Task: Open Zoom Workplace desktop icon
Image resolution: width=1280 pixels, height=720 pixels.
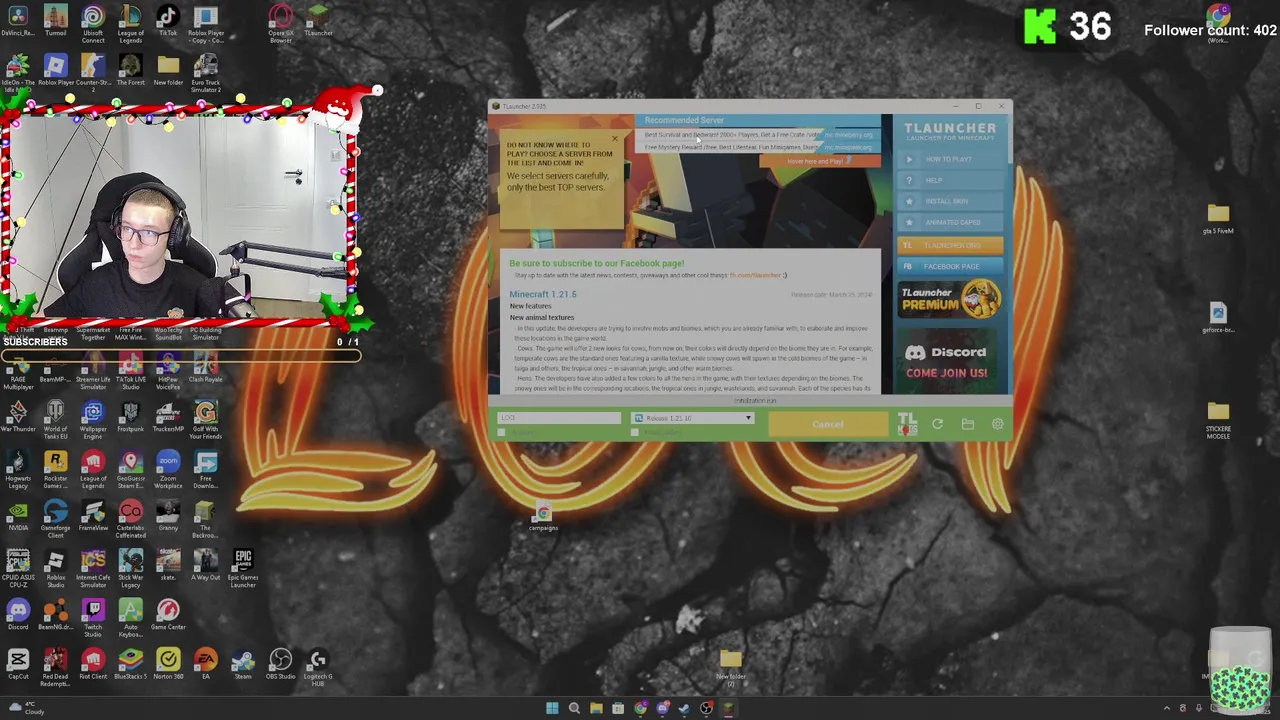Action: click(168, 469)
